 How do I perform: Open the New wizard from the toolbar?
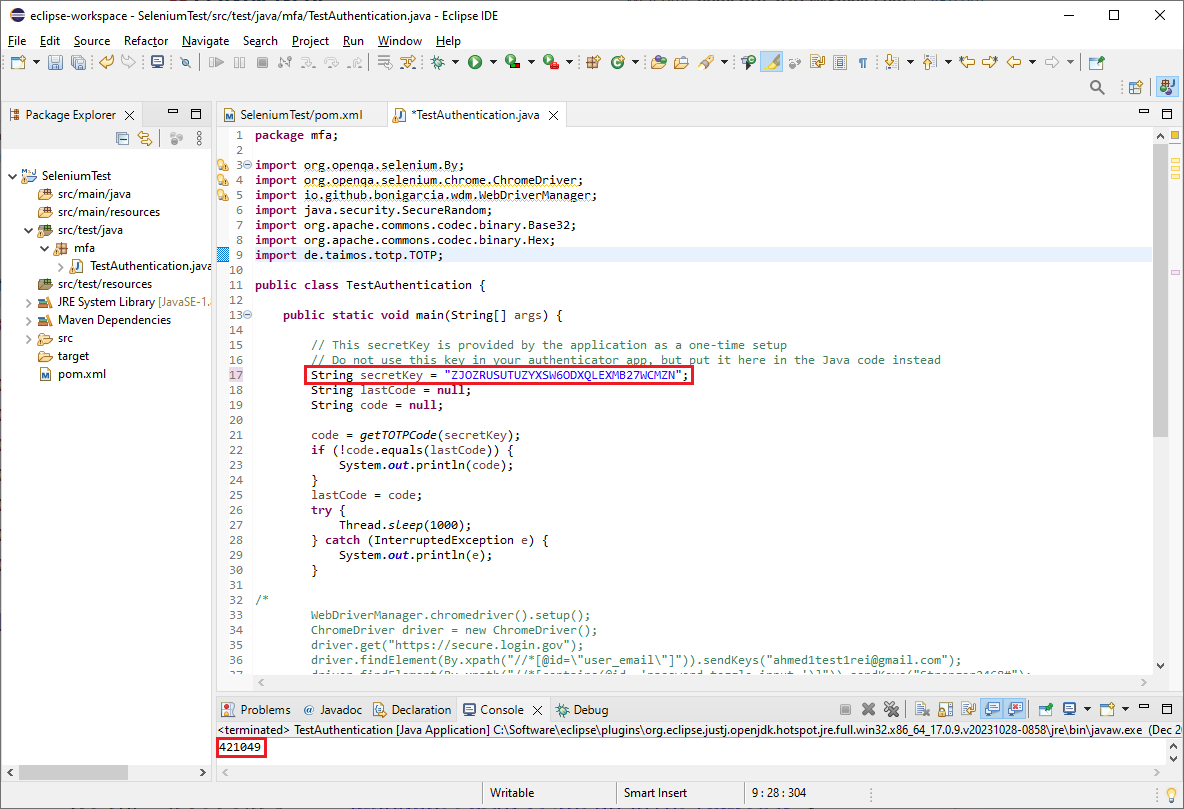tap(17, 61)
